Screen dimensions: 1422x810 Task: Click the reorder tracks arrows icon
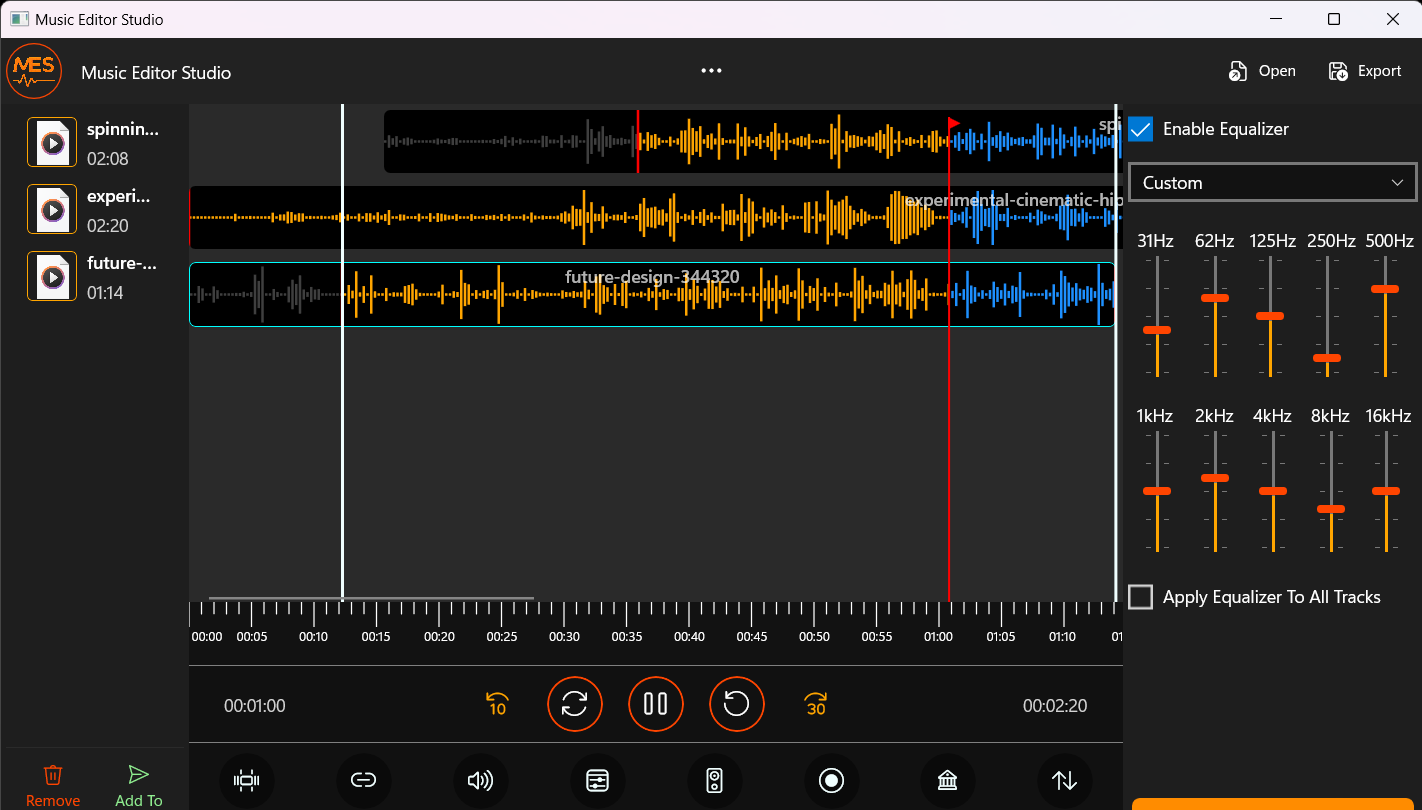point(1064,781)
